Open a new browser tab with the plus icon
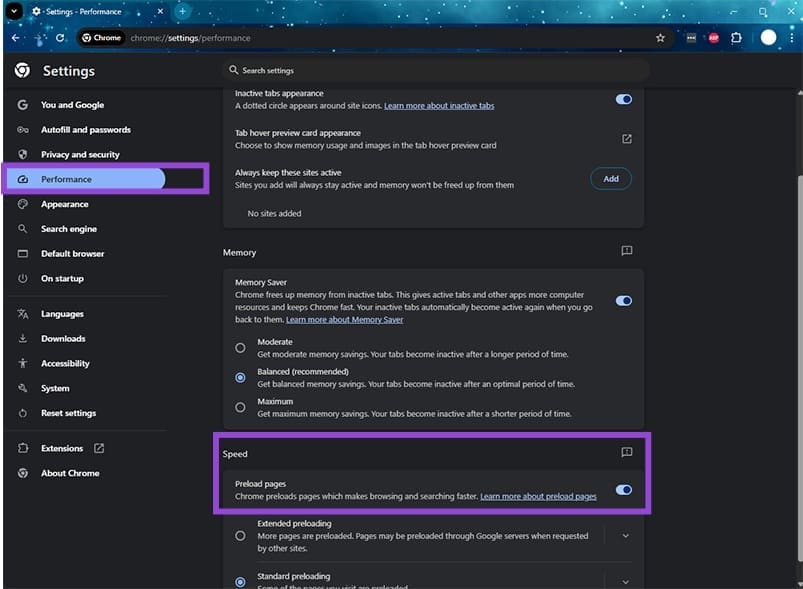The height and width of the screenshot is (589, 803). pos(180,11)
